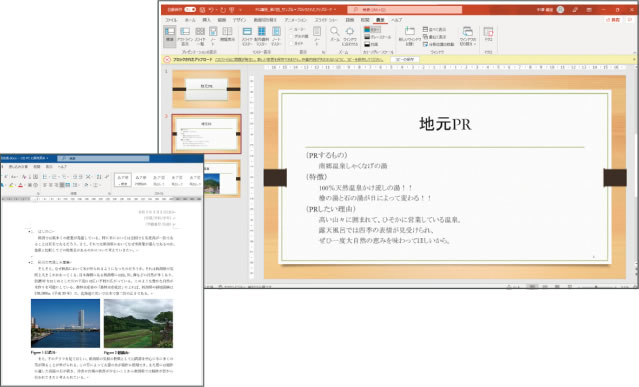Click the Save icon in PowerPoint title bar

click(x=202, y=9)
